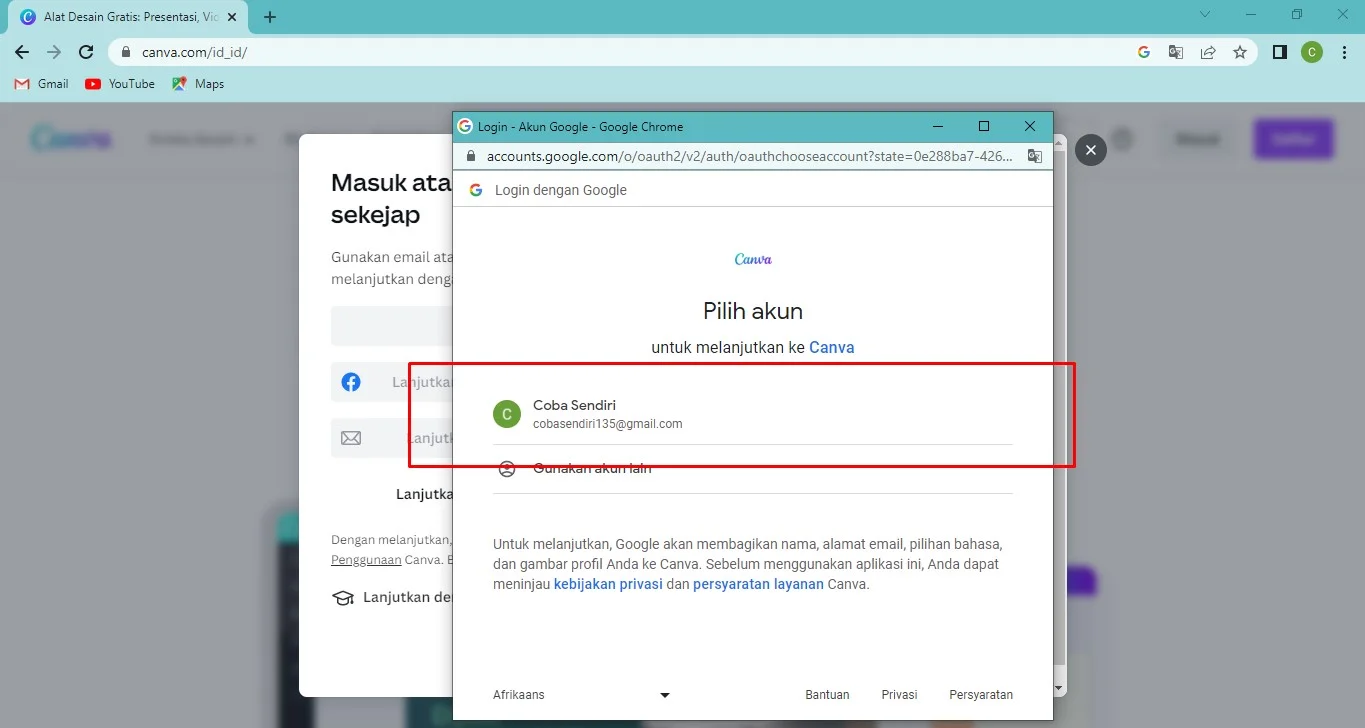Open the kebijakan privasi link
This screenshot has height=728, width=1365.
pyautogui.click(x=608, y=584)
